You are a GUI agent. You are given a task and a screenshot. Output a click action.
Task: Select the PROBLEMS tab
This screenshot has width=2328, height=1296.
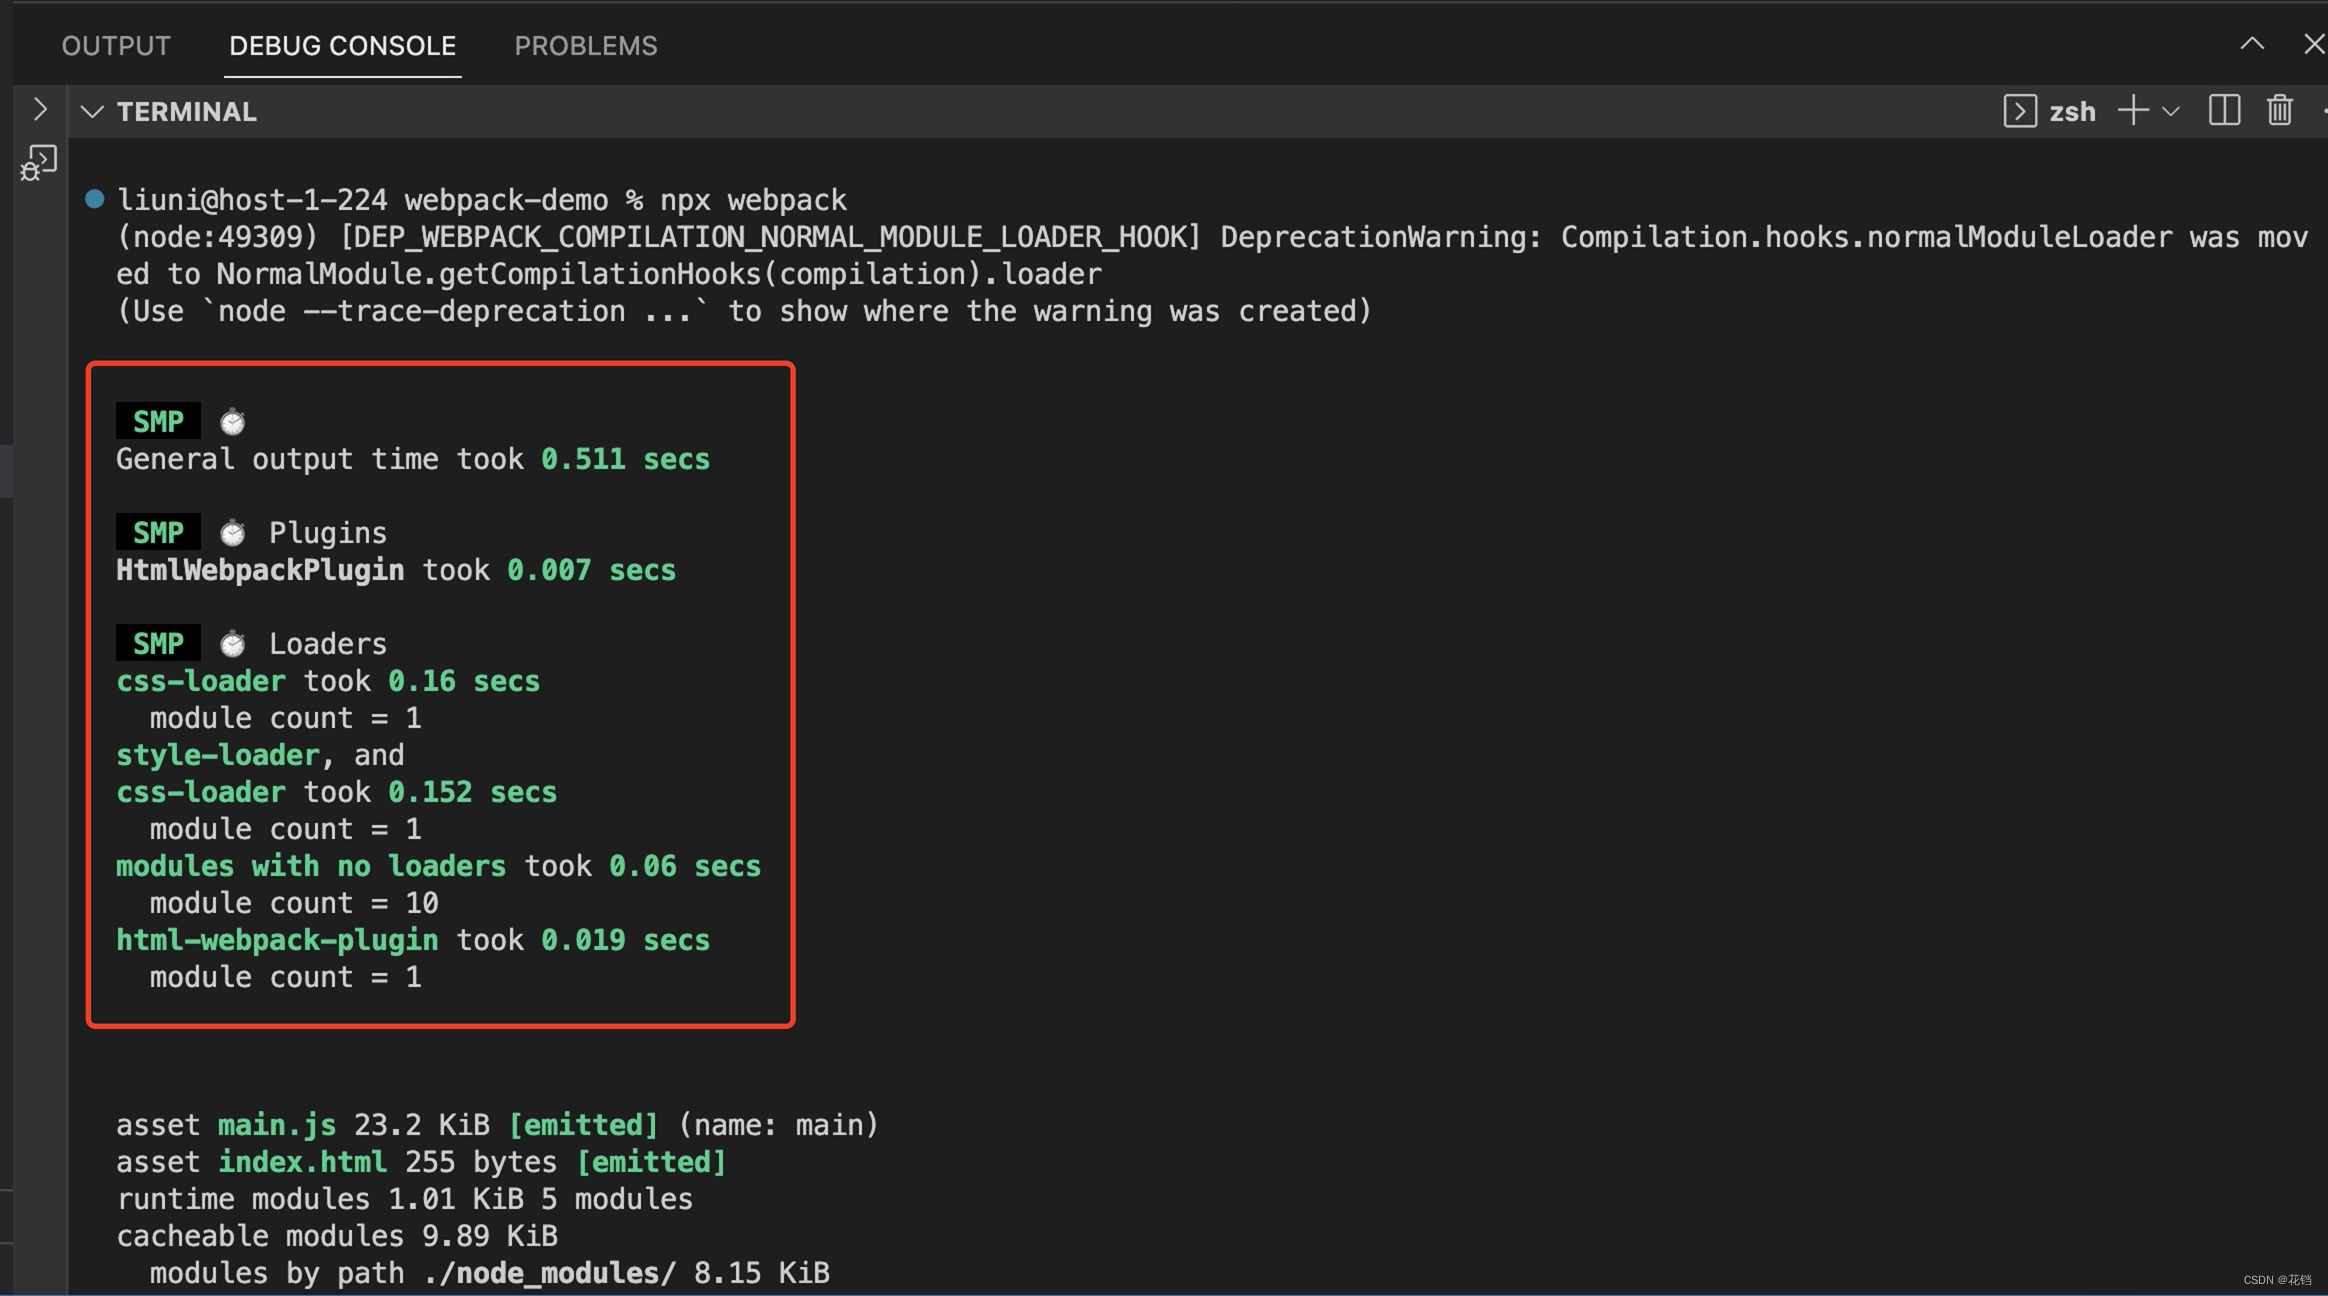586,45
